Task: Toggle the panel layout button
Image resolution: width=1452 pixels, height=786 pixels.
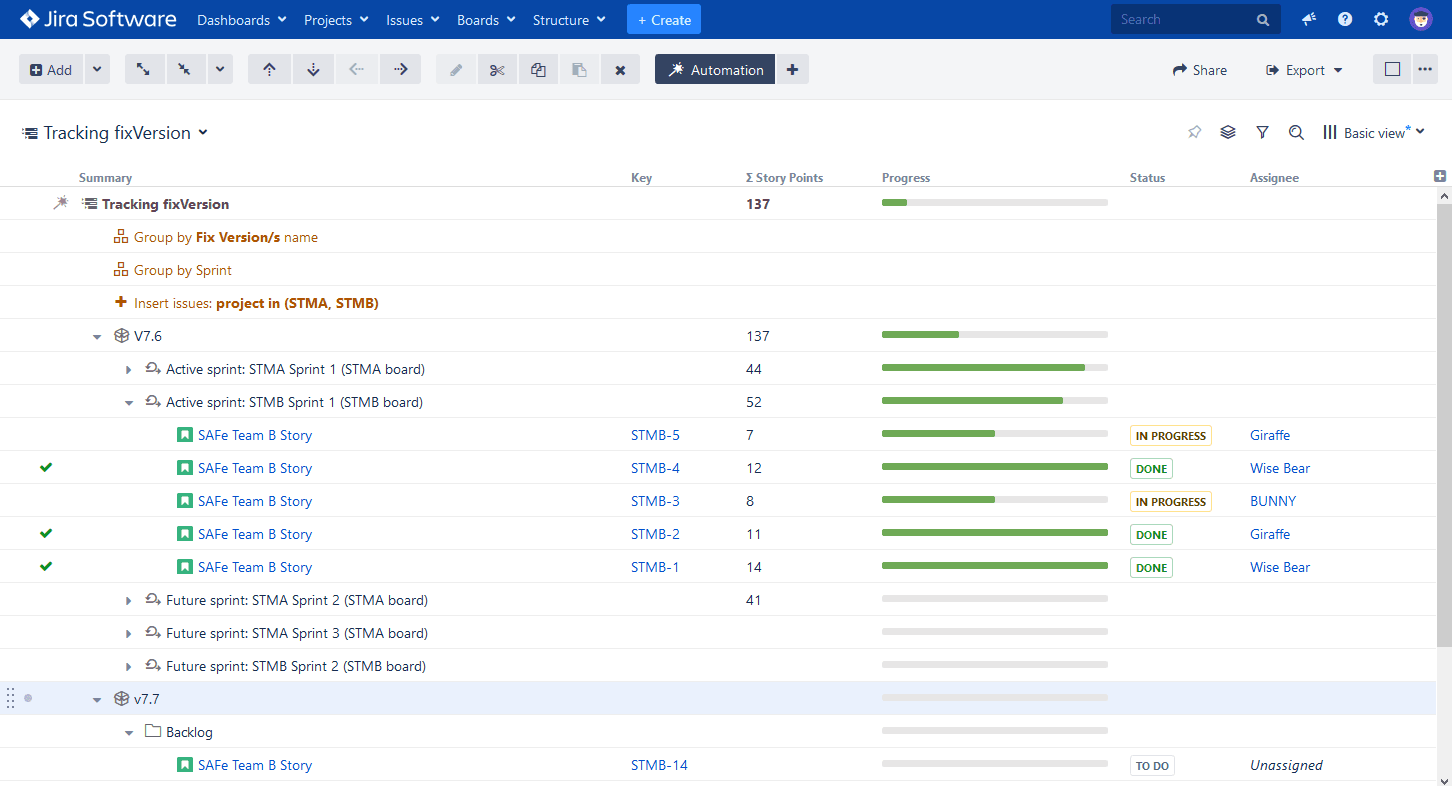Action: [1392, 70]
